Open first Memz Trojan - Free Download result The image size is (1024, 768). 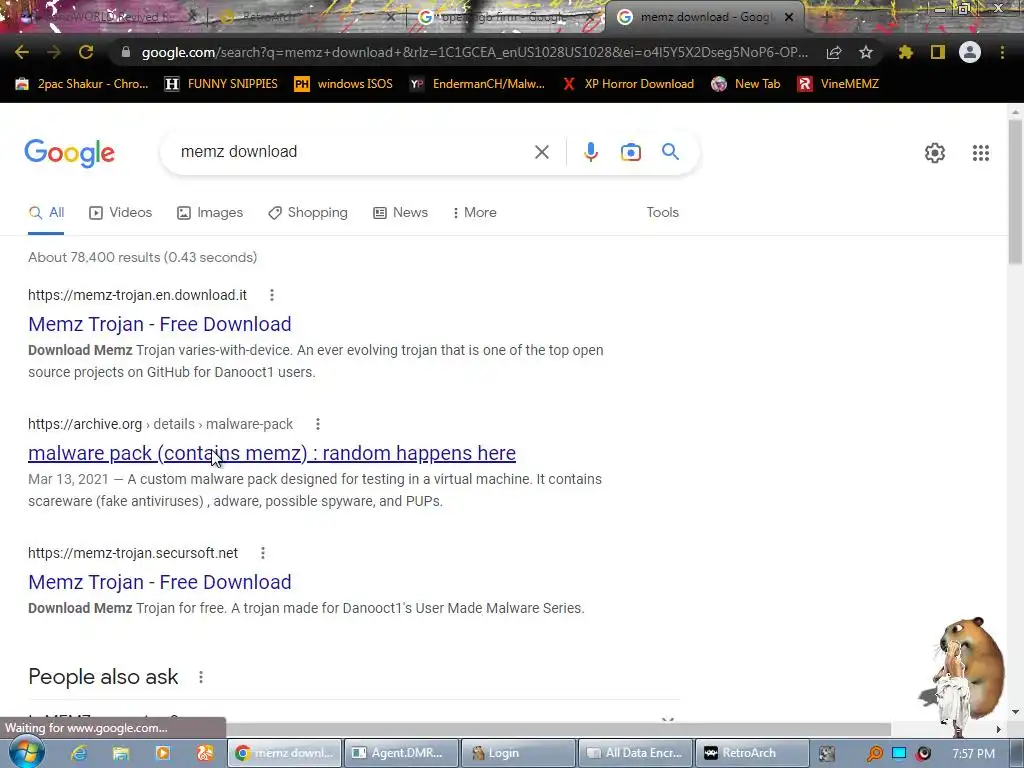[159, 324]
